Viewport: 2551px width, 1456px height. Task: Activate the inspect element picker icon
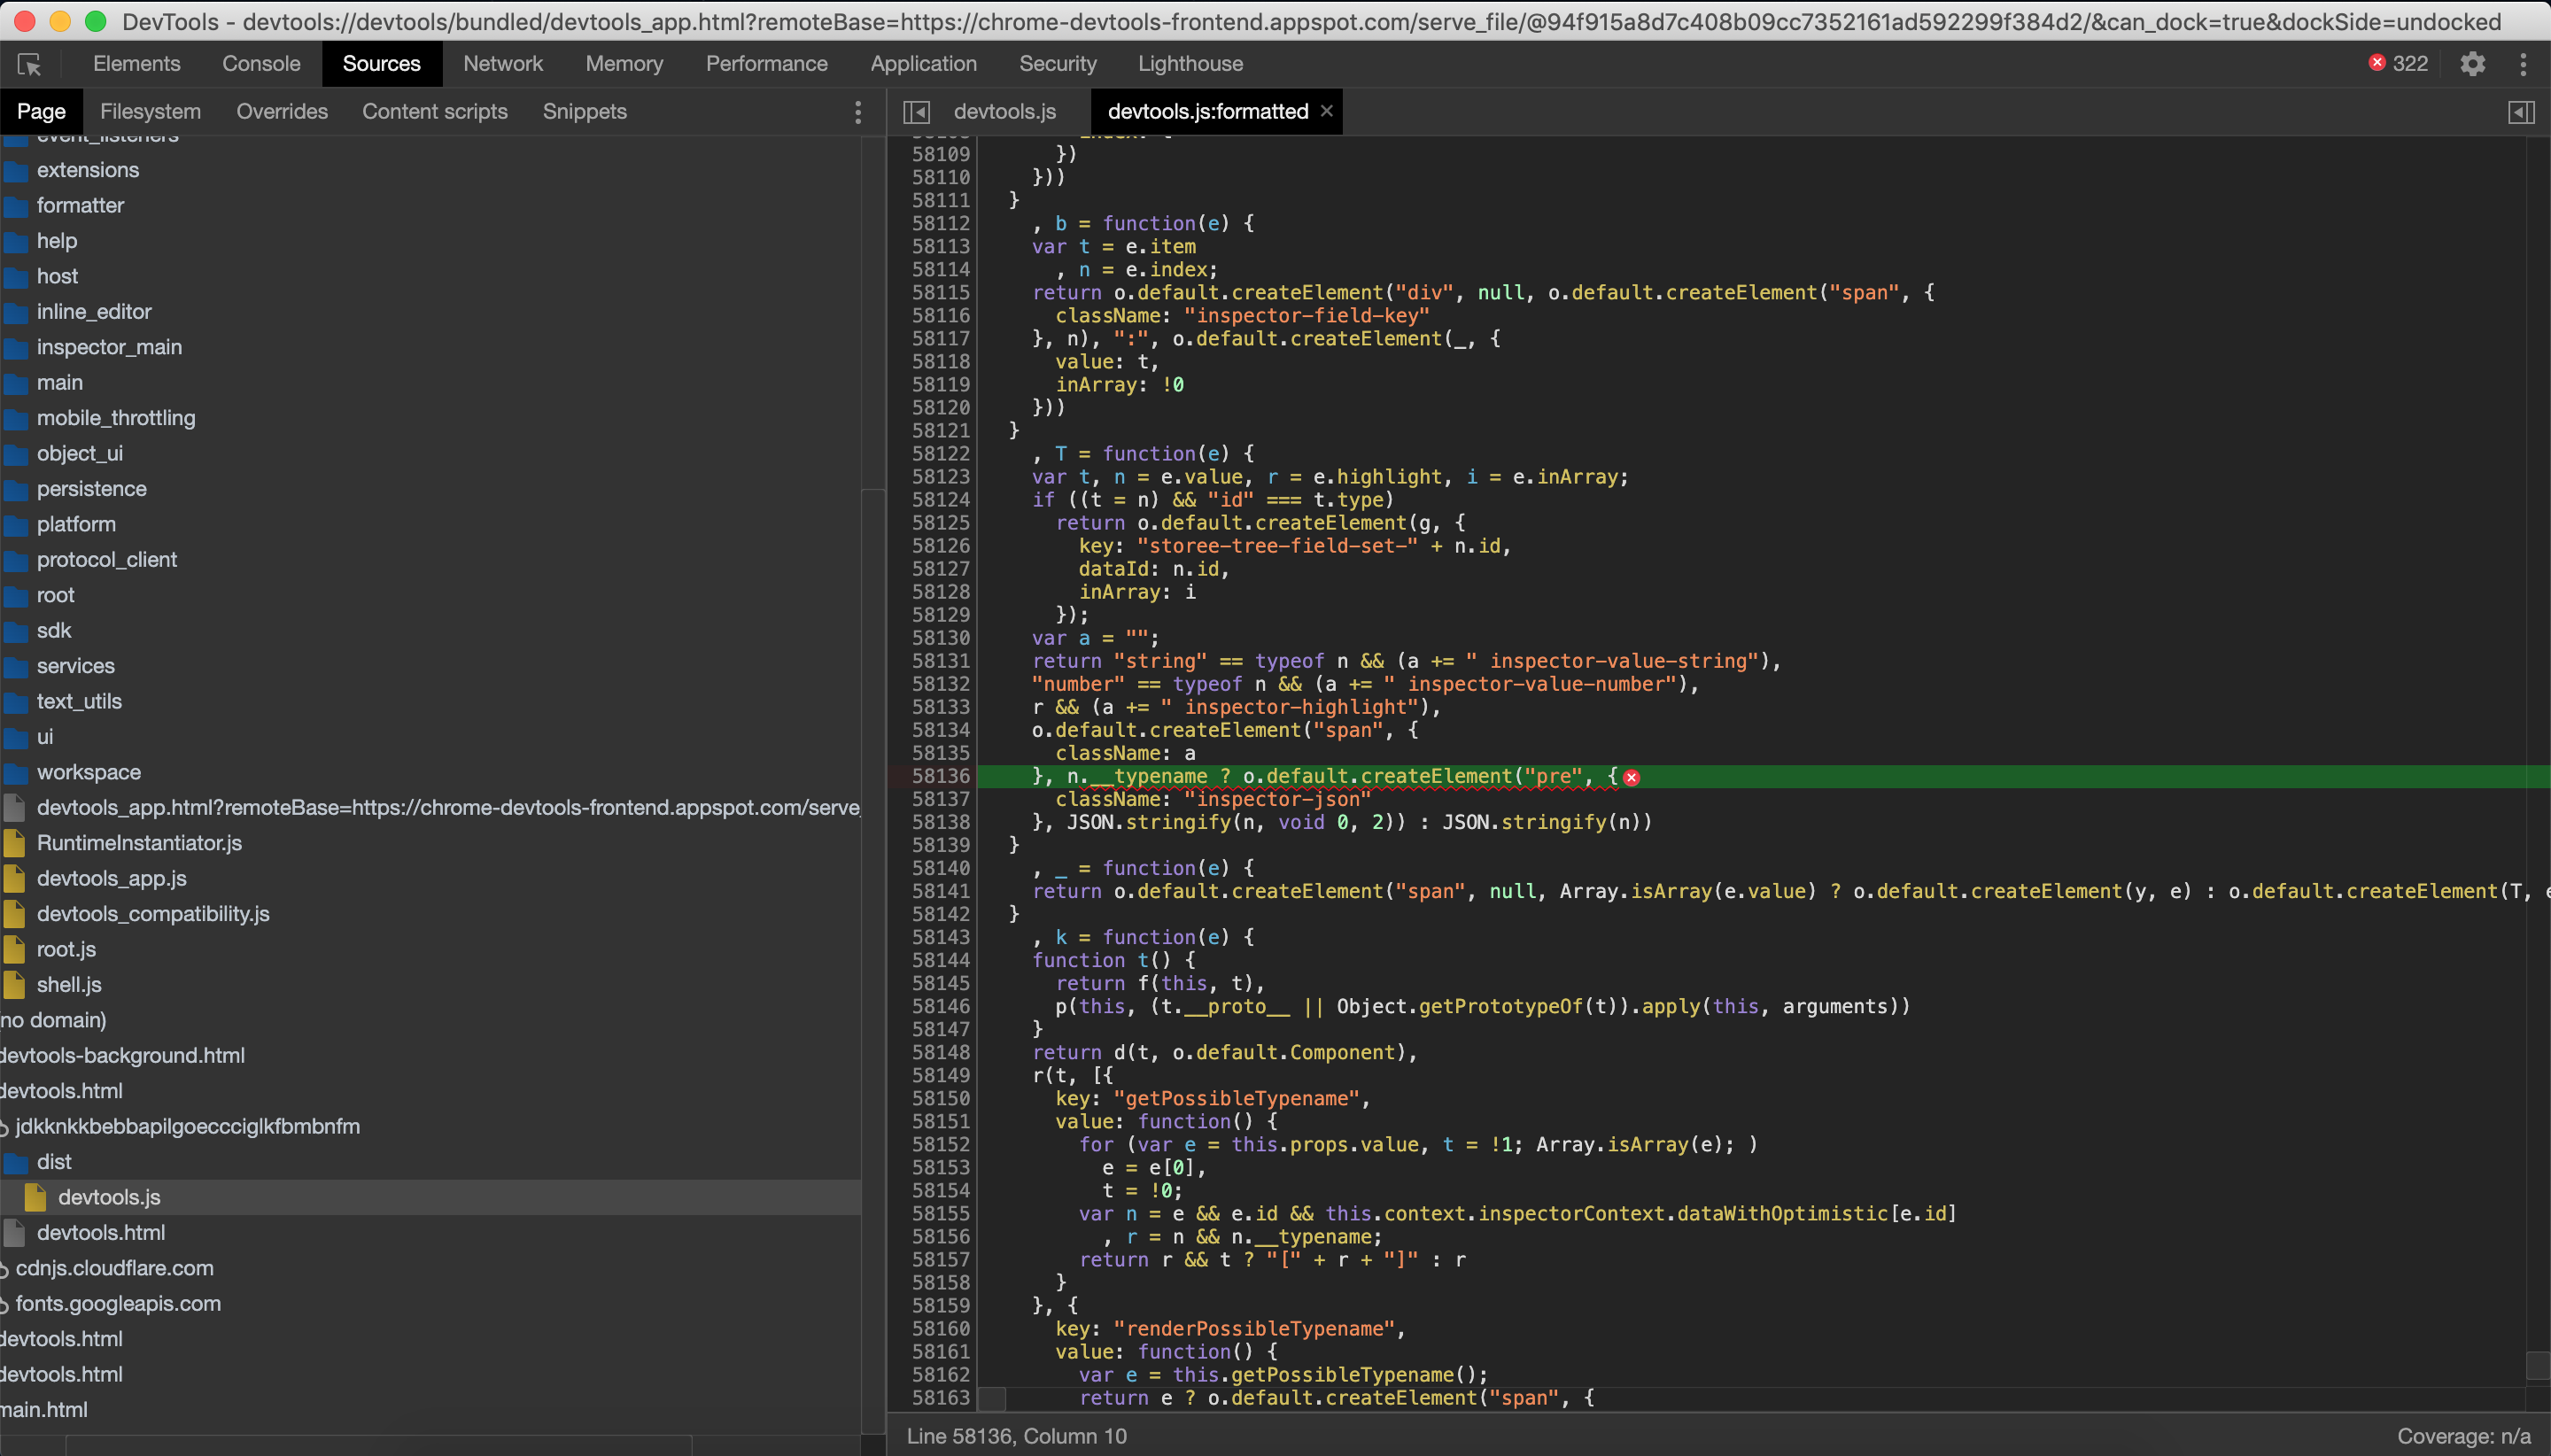coord(29,64)
